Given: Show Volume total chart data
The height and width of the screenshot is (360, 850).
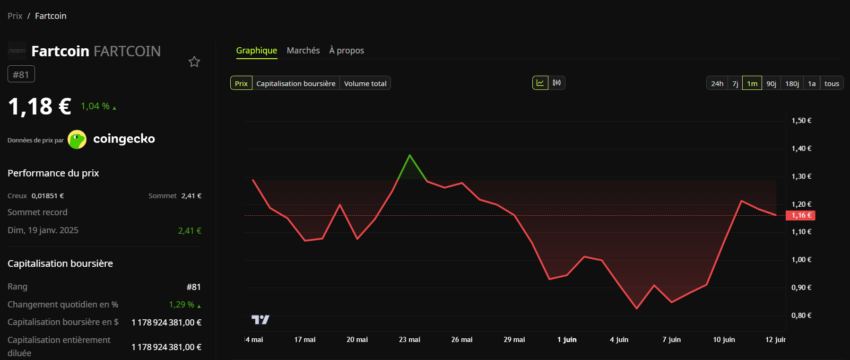Looking at the screenshot, I should (365, 83).
